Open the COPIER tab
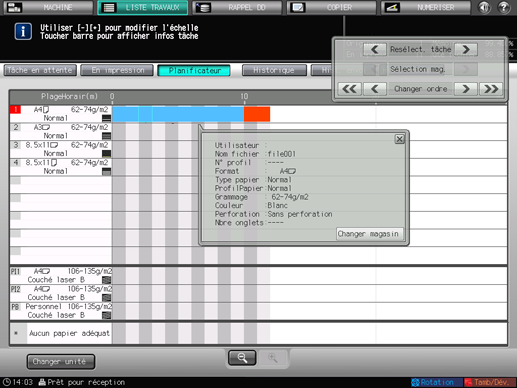This screenshot has height=388, width=517. [332, 7]
